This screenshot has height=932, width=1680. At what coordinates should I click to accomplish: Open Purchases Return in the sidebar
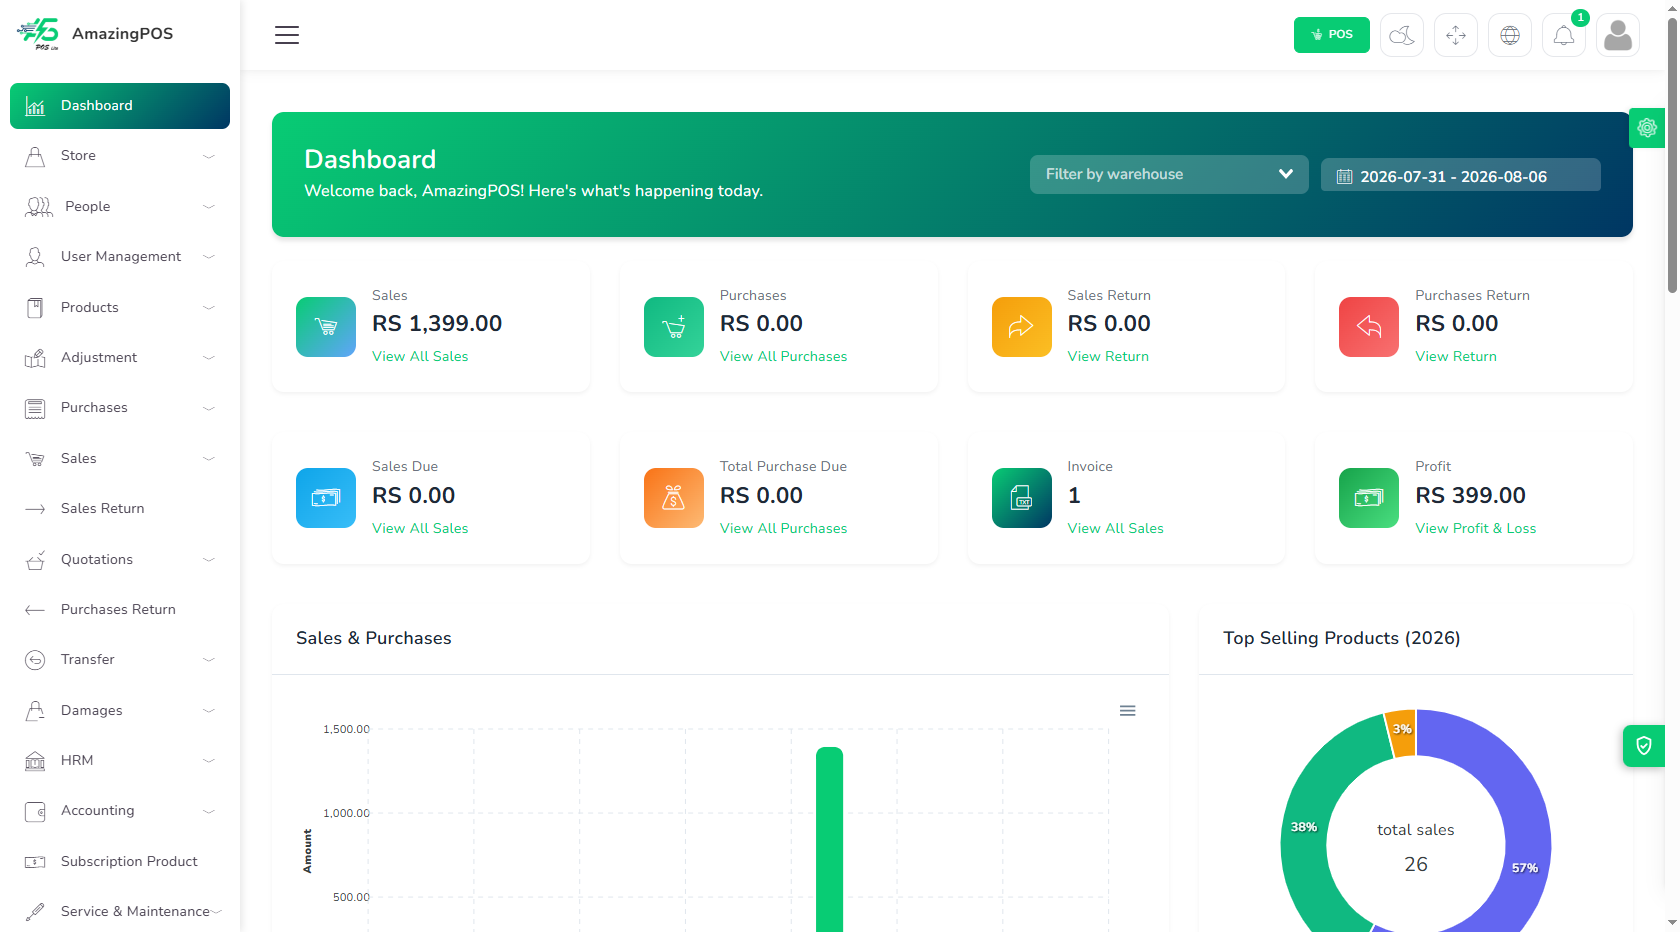click(120, 610)
